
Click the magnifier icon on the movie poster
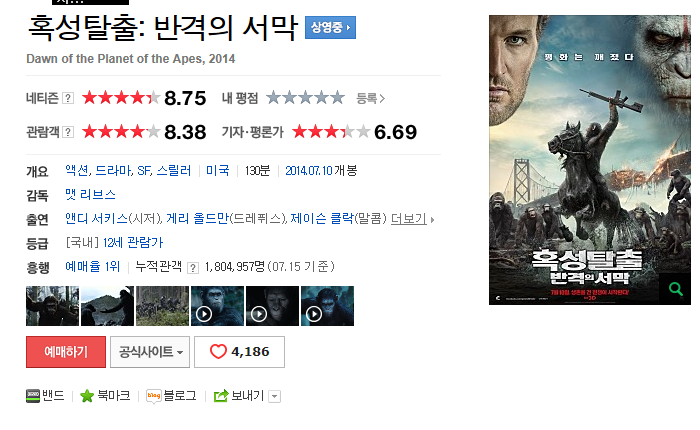click(675, 289)
